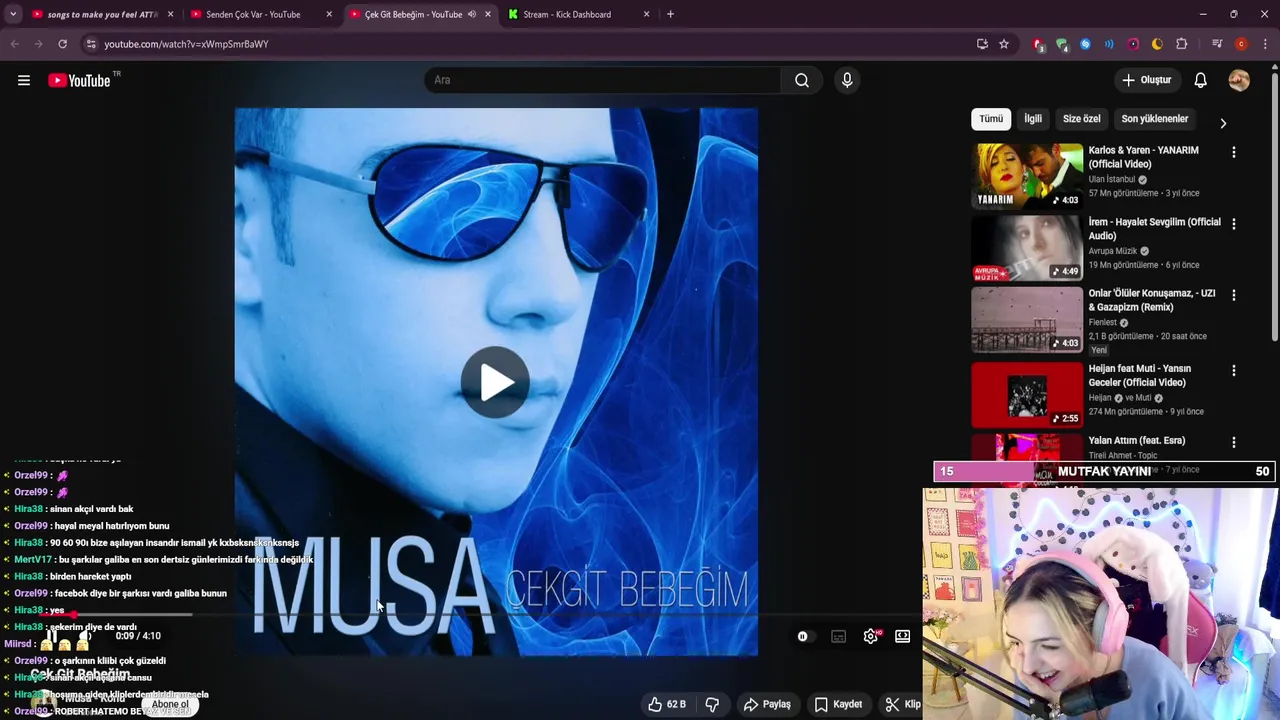Open the İrem Hayalet Sevgilim video thumbnail
This screenshot has width=1280, height=720.
tap(1027, 248)
